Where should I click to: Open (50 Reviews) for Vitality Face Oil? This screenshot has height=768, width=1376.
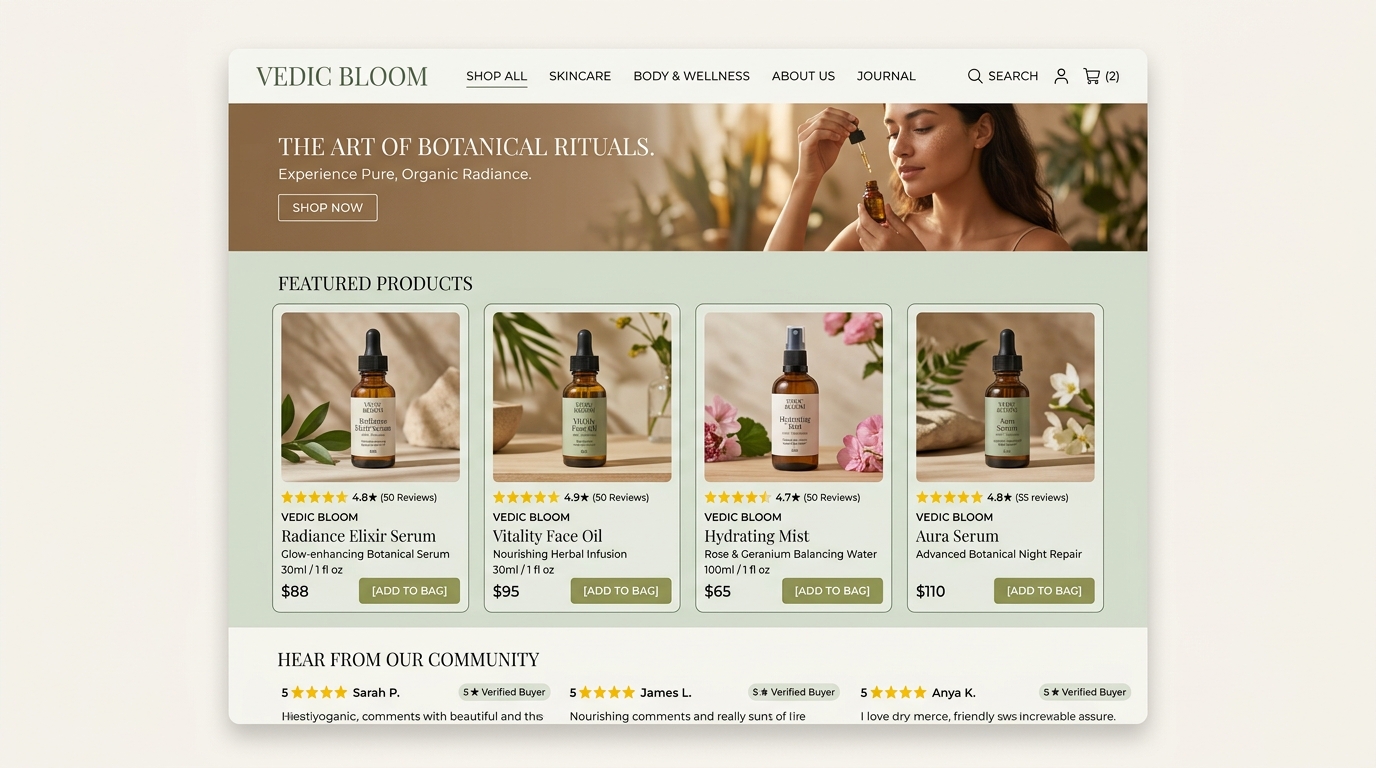620,497
